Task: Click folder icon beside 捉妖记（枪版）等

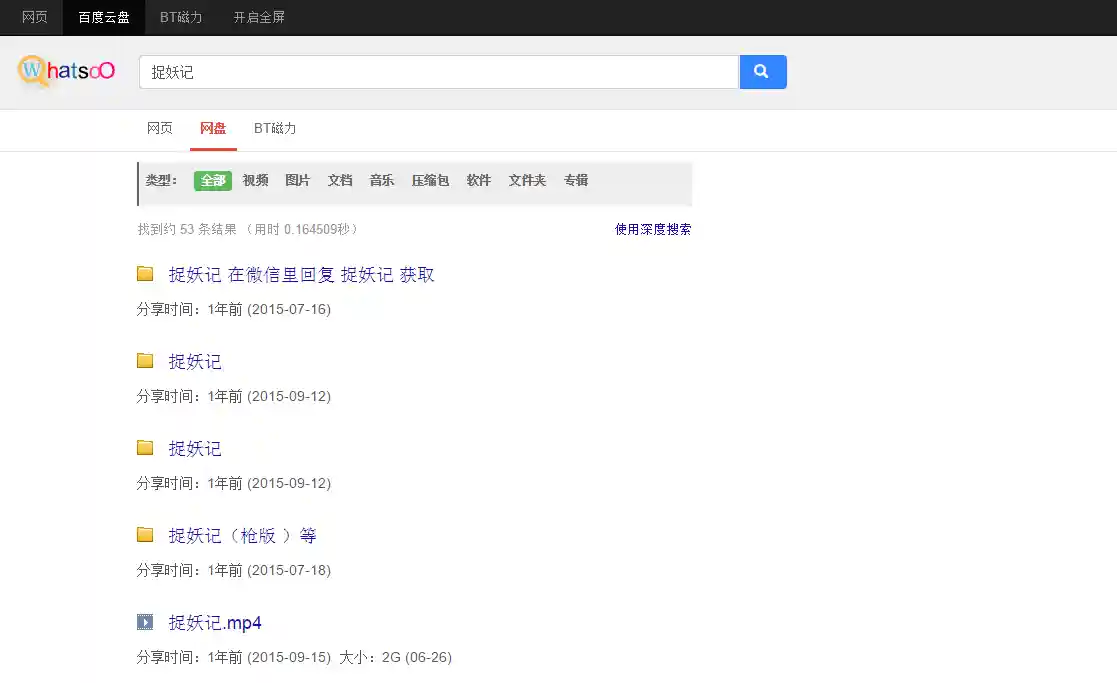Action: click(x=145, y=534)
